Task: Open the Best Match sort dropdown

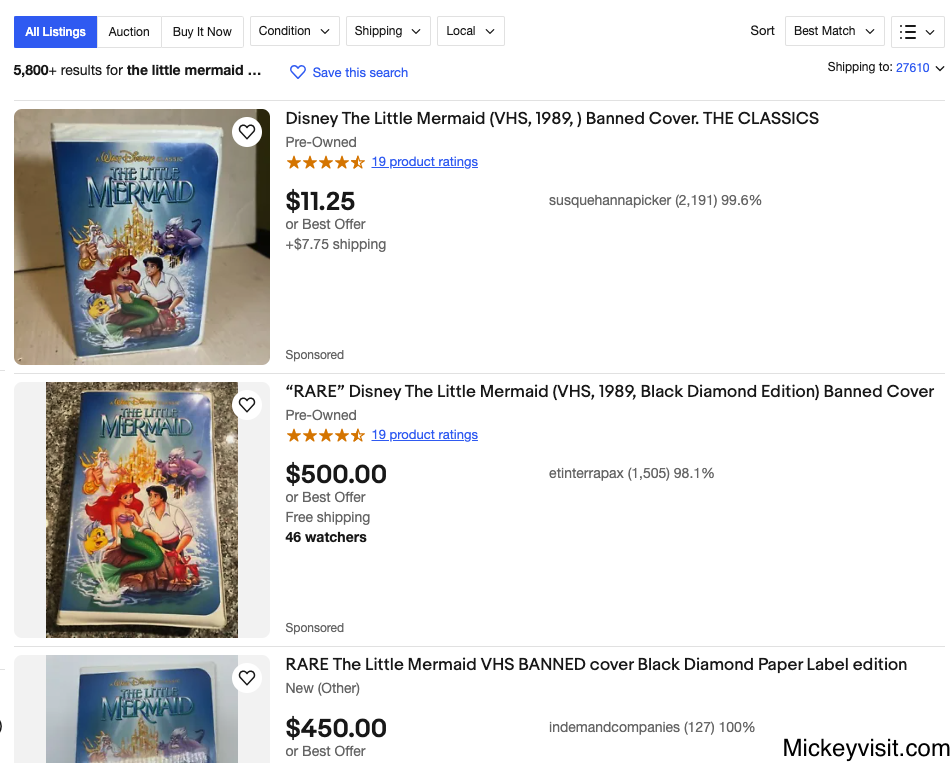Action: coord(834,31)
